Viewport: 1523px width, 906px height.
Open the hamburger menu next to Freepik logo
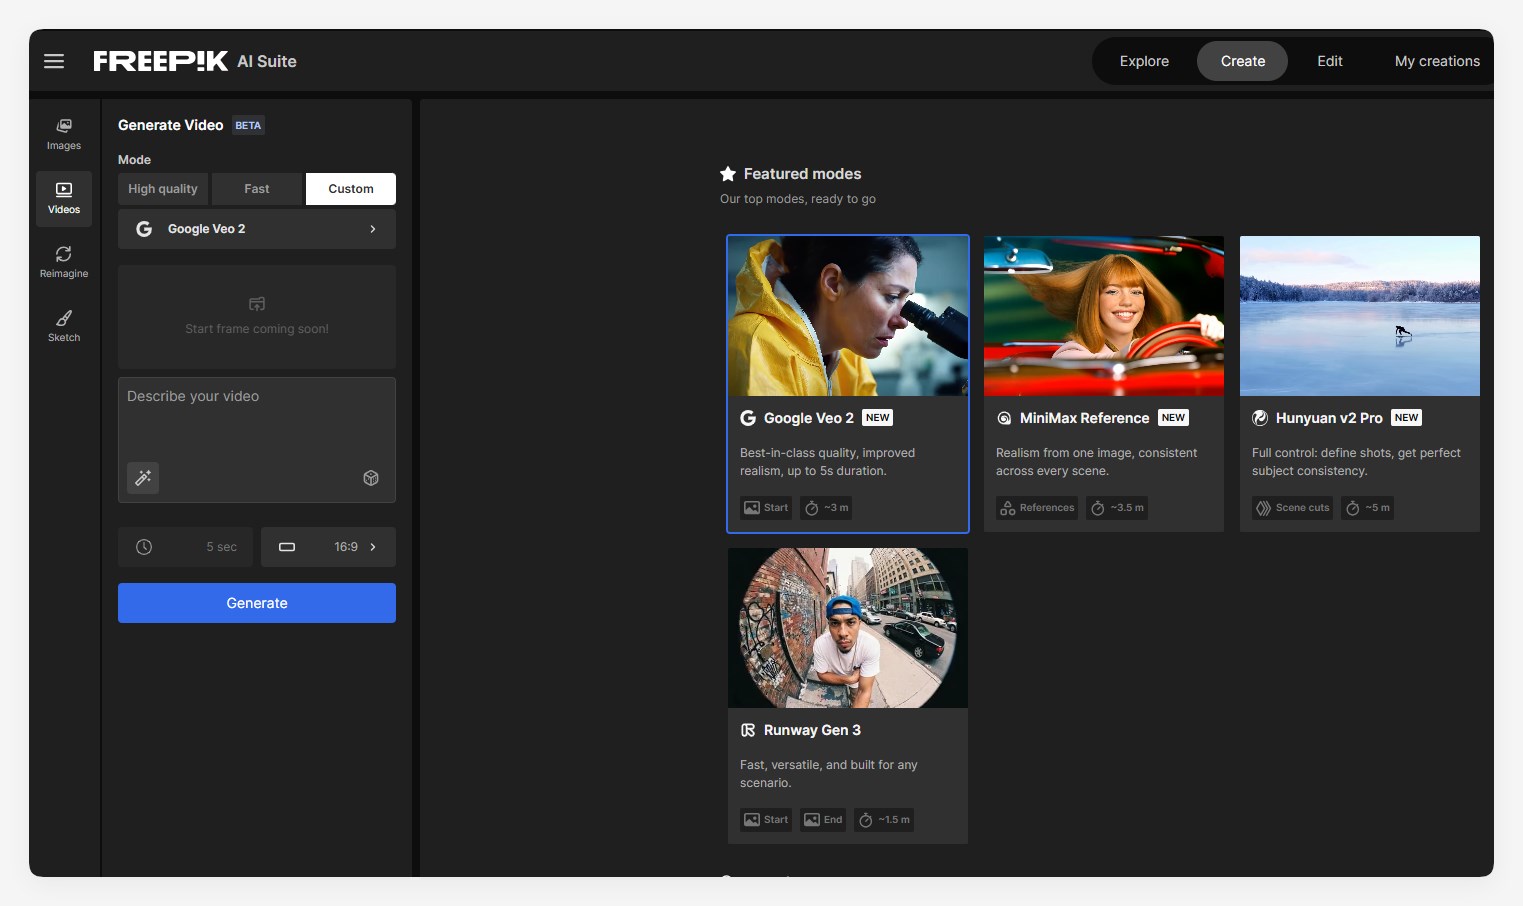tap(53, 61)
